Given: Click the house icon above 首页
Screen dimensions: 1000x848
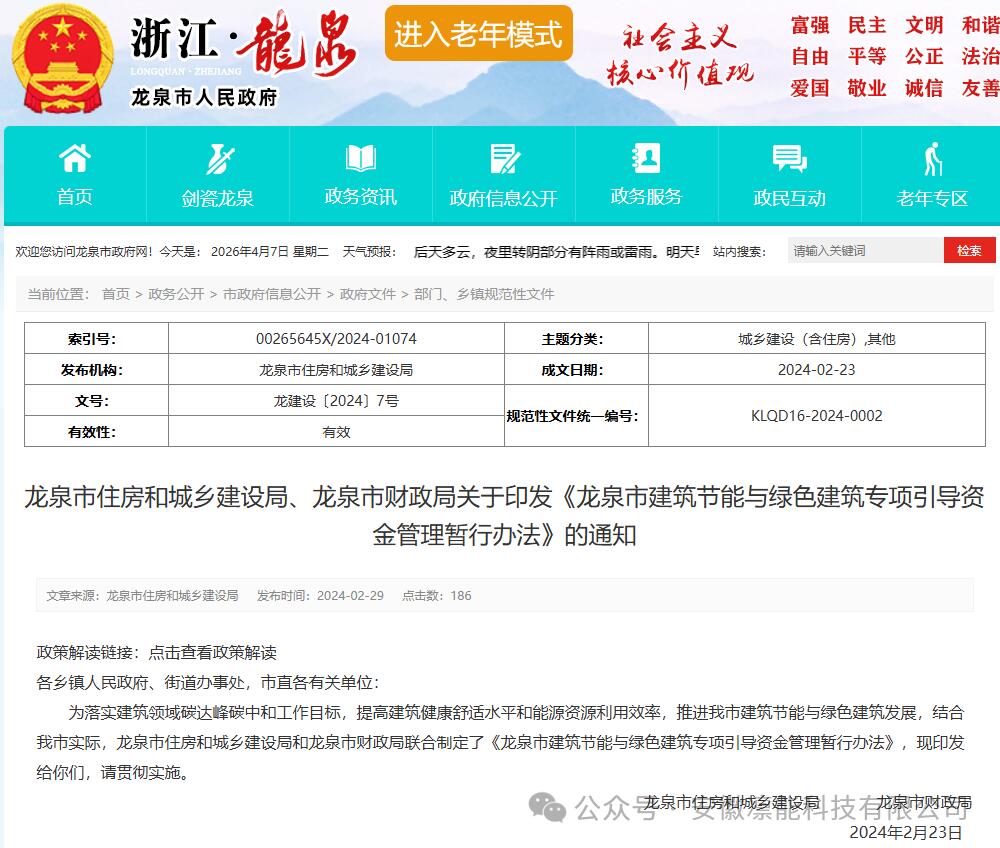Looking at the screenshot, I should 75,158.
